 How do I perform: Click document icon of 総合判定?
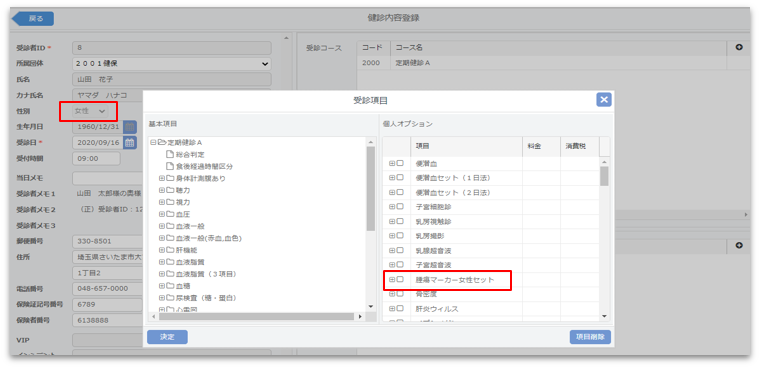170,155
